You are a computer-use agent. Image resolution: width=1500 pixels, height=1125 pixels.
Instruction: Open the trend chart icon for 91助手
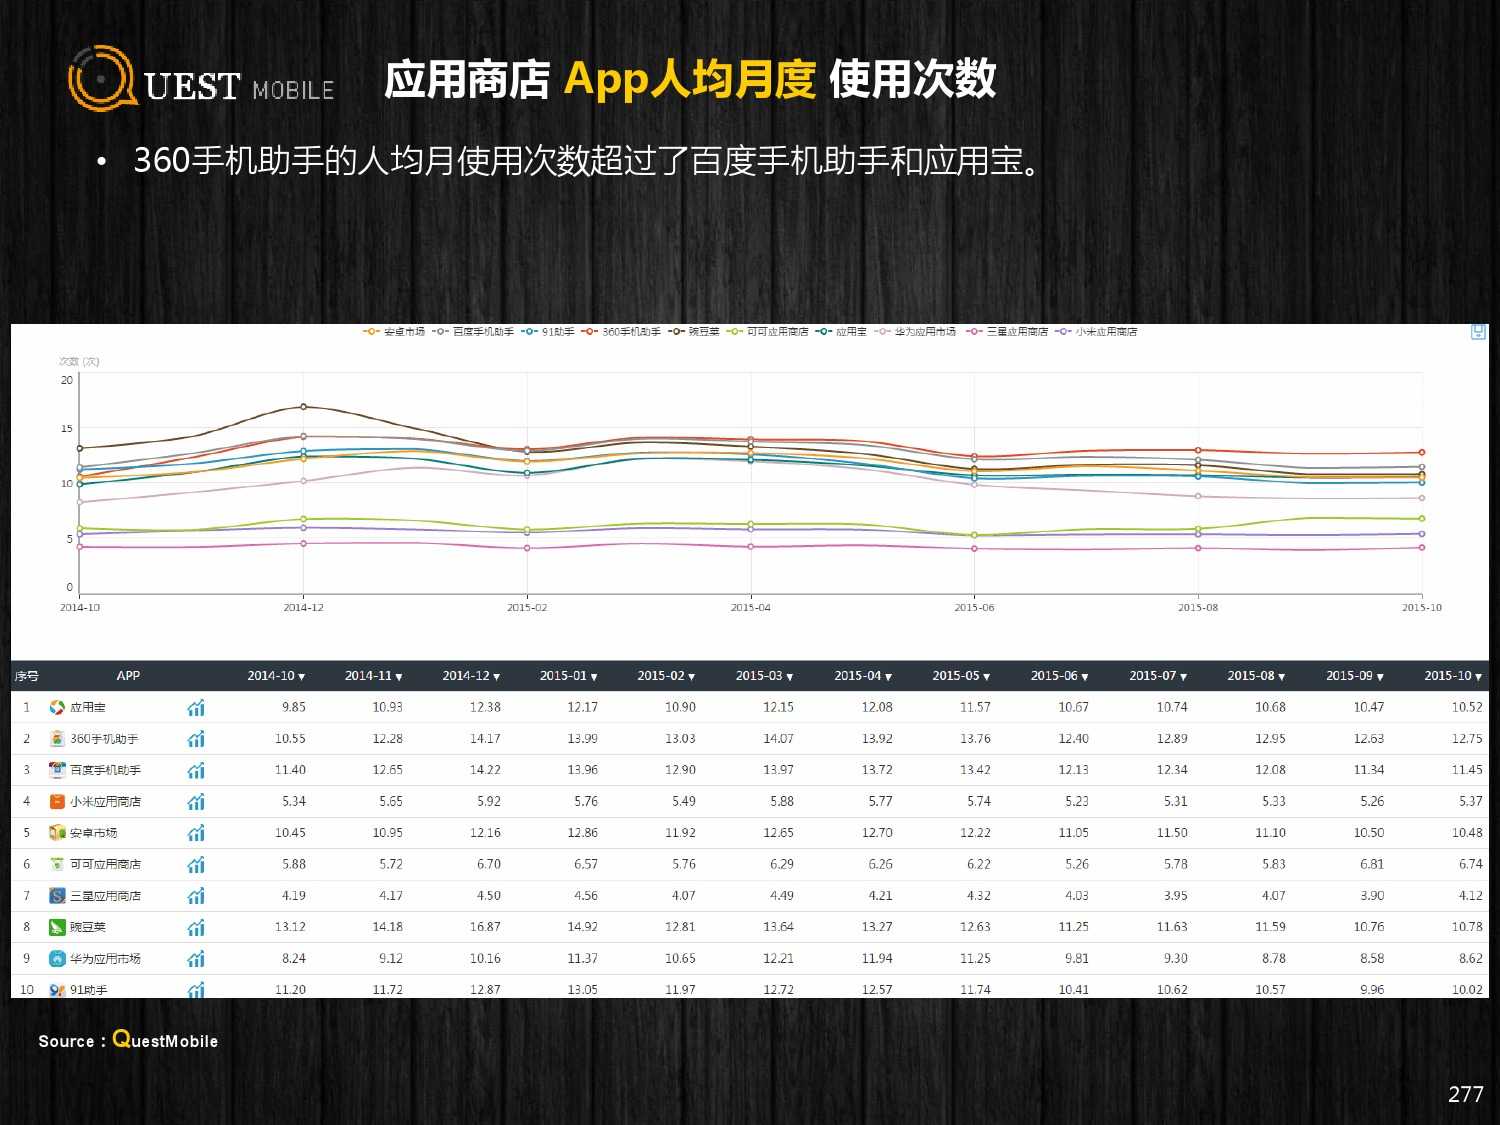196,990
